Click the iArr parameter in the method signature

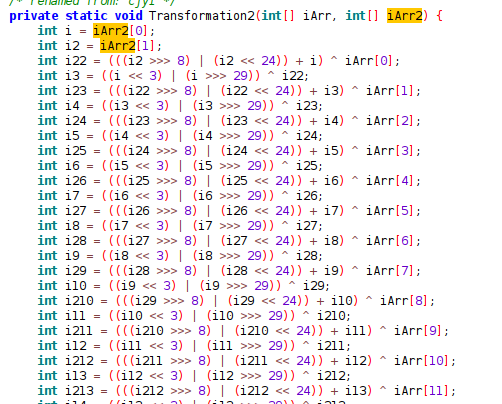[317, 16]
